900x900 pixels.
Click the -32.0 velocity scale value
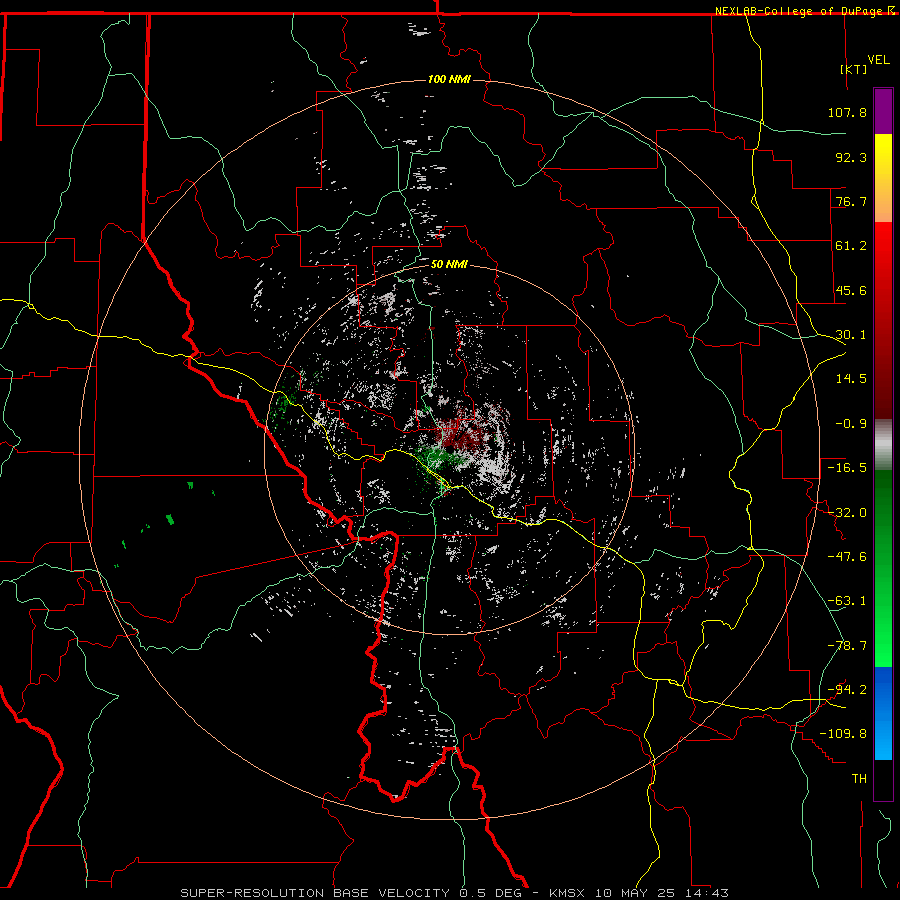[x=847, y=513]
